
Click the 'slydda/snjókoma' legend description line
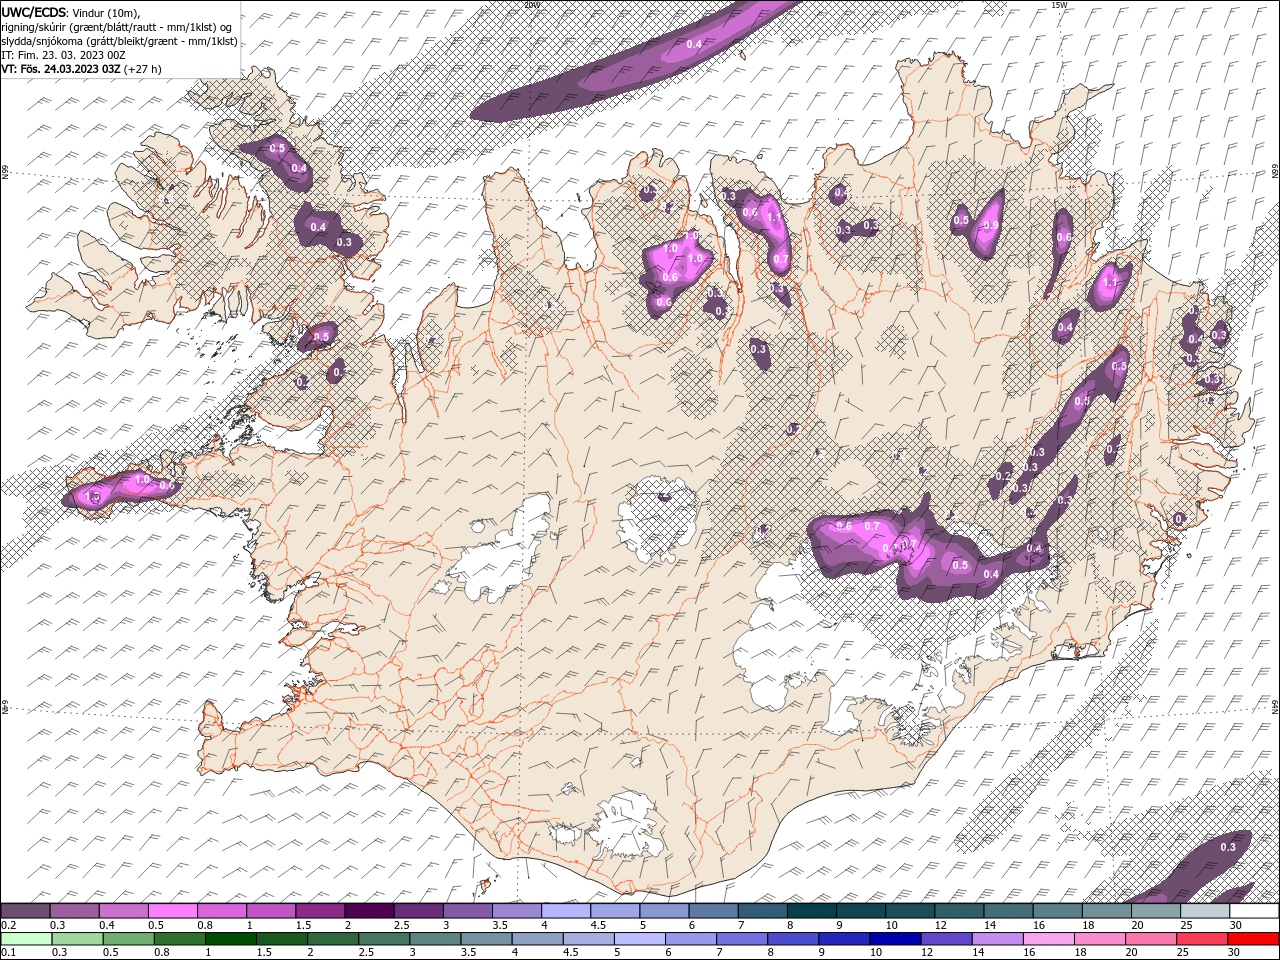point(119,41)
